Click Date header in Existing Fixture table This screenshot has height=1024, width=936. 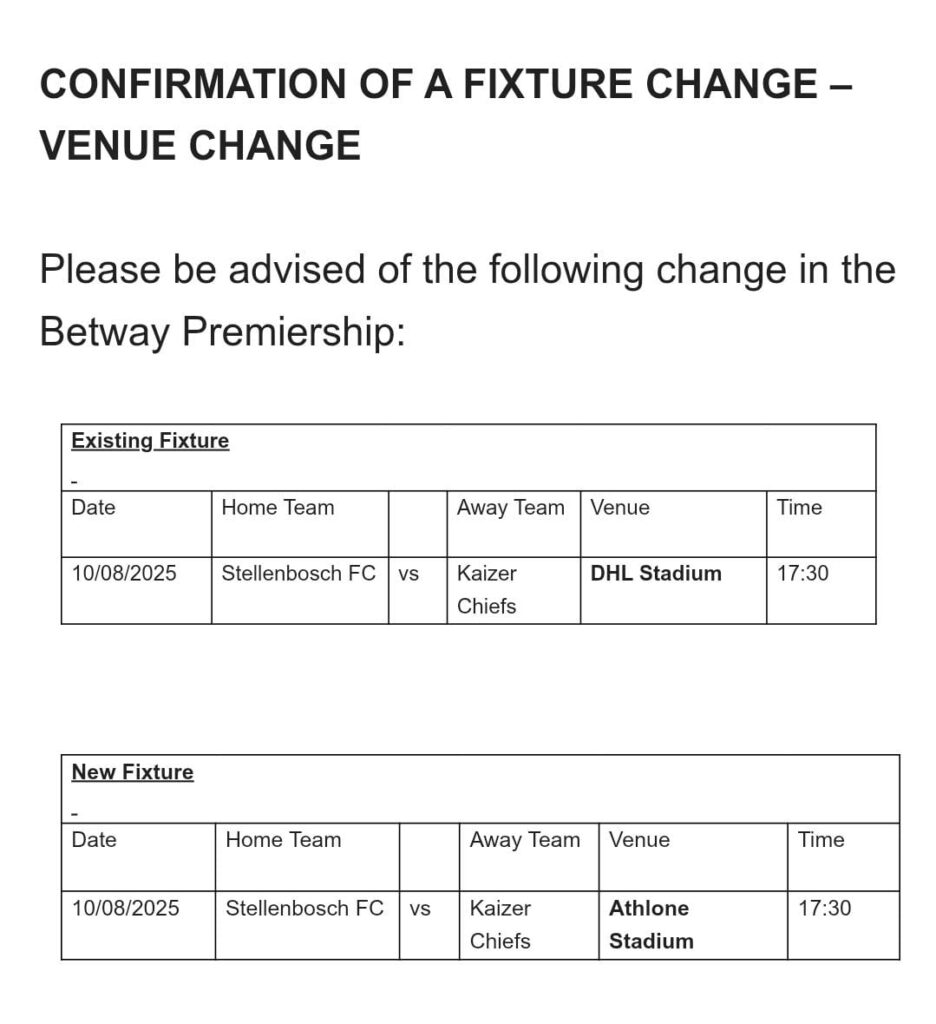[x=93, y=508]
